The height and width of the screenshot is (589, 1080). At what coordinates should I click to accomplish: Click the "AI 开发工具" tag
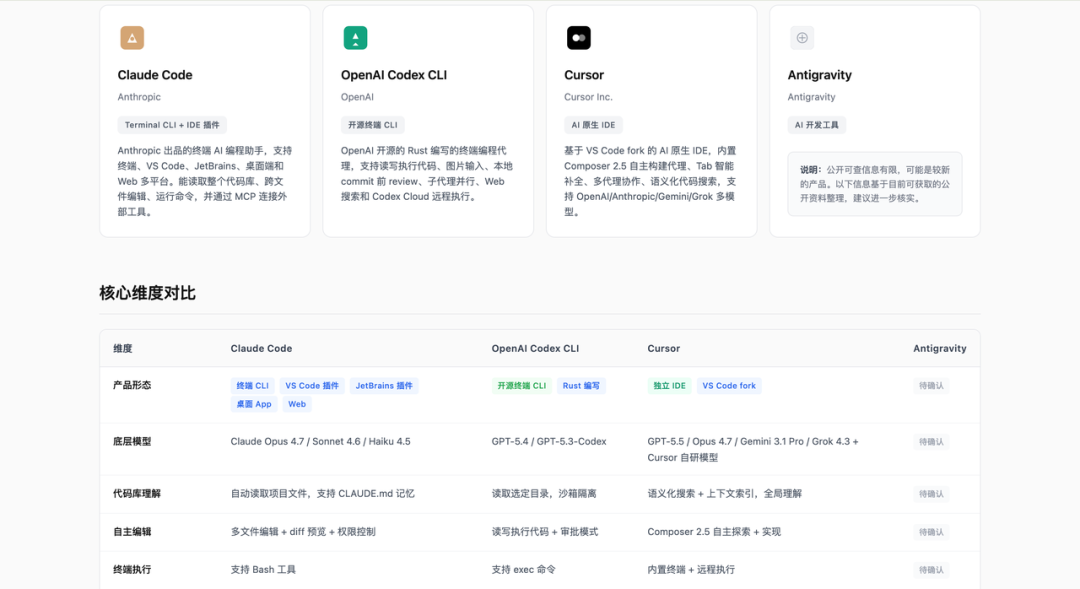coord(817,125)
